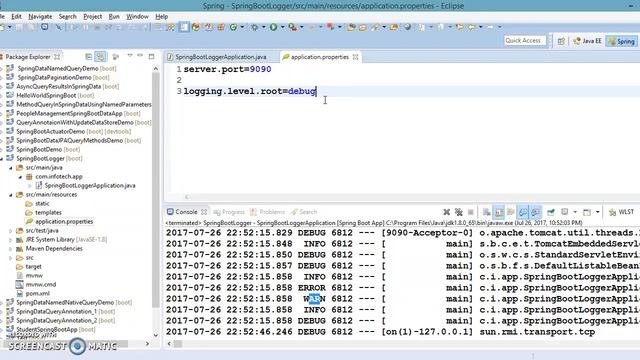Click the Run Last Tool external tools icon
The height and width of the screenshot is (360, 640).
point(292,27)
